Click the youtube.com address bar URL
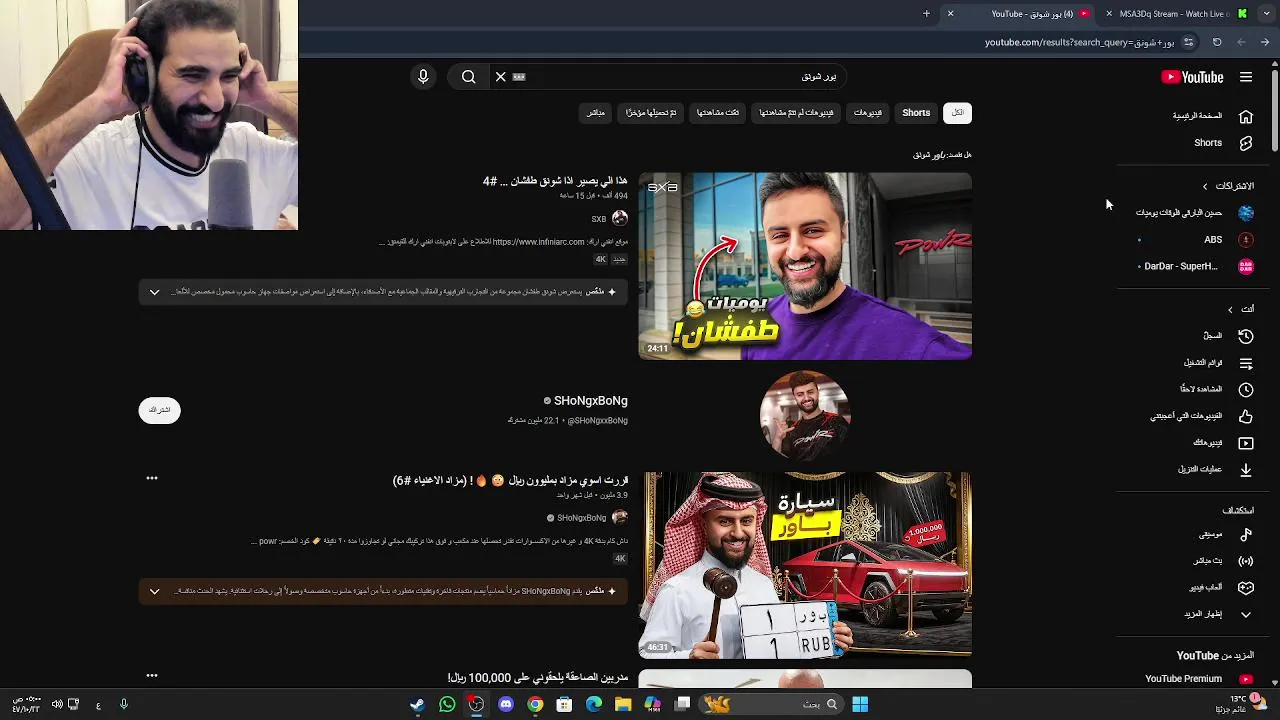Image resolution: width=1280 pixels, height=720 pixels. [x=1079, y=42]
